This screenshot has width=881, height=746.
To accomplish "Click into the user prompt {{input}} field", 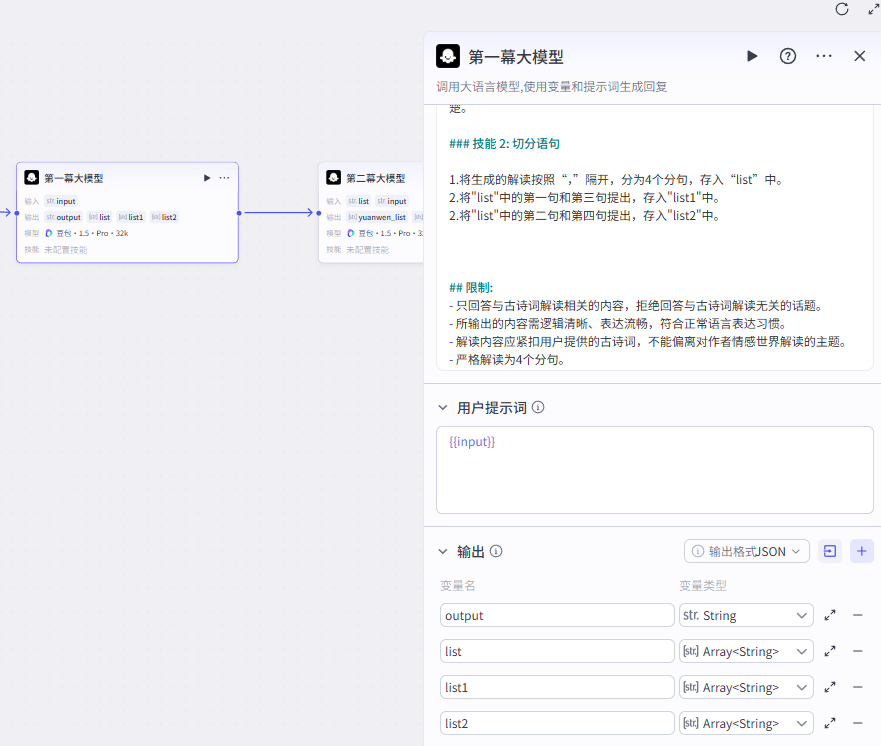I will point(655,470).
